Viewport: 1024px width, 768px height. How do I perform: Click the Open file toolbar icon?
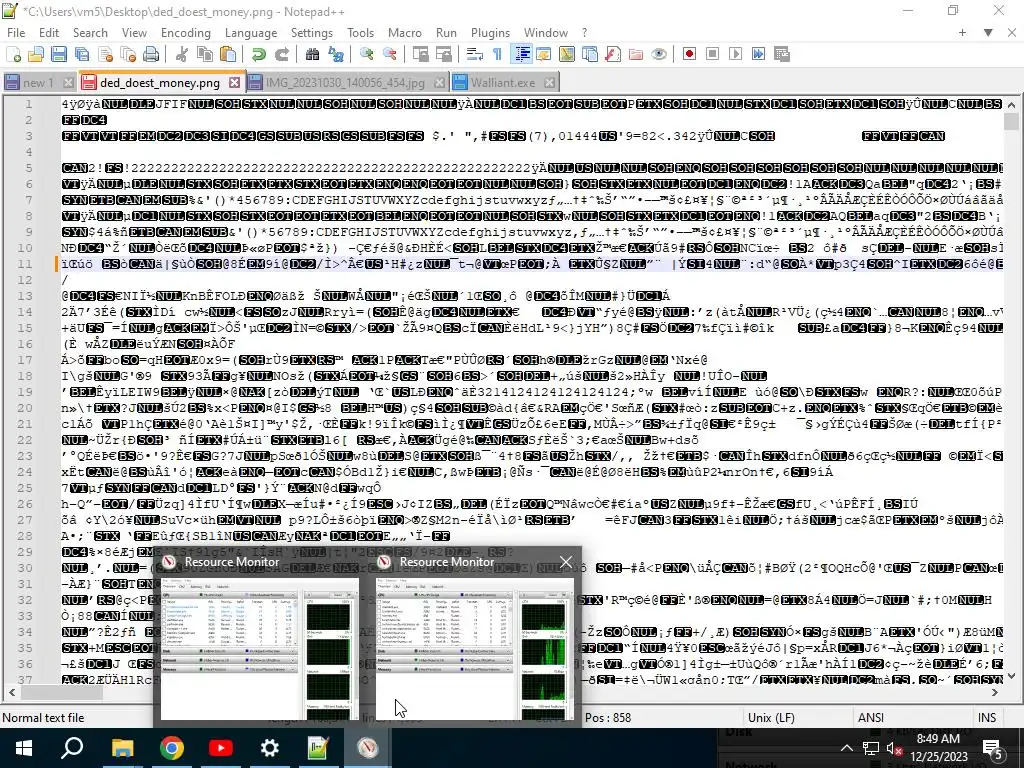pyautogui.click(x=36, y=54)
